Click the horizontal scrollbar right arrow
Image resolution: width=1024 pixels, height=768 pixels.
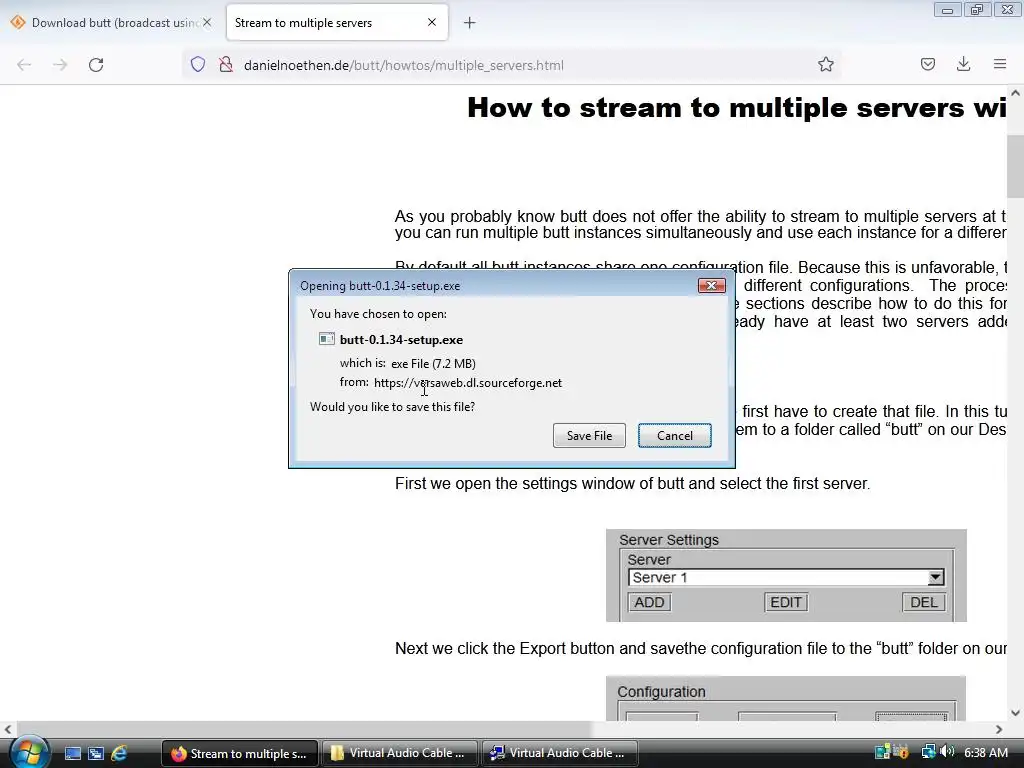(999, 729)
